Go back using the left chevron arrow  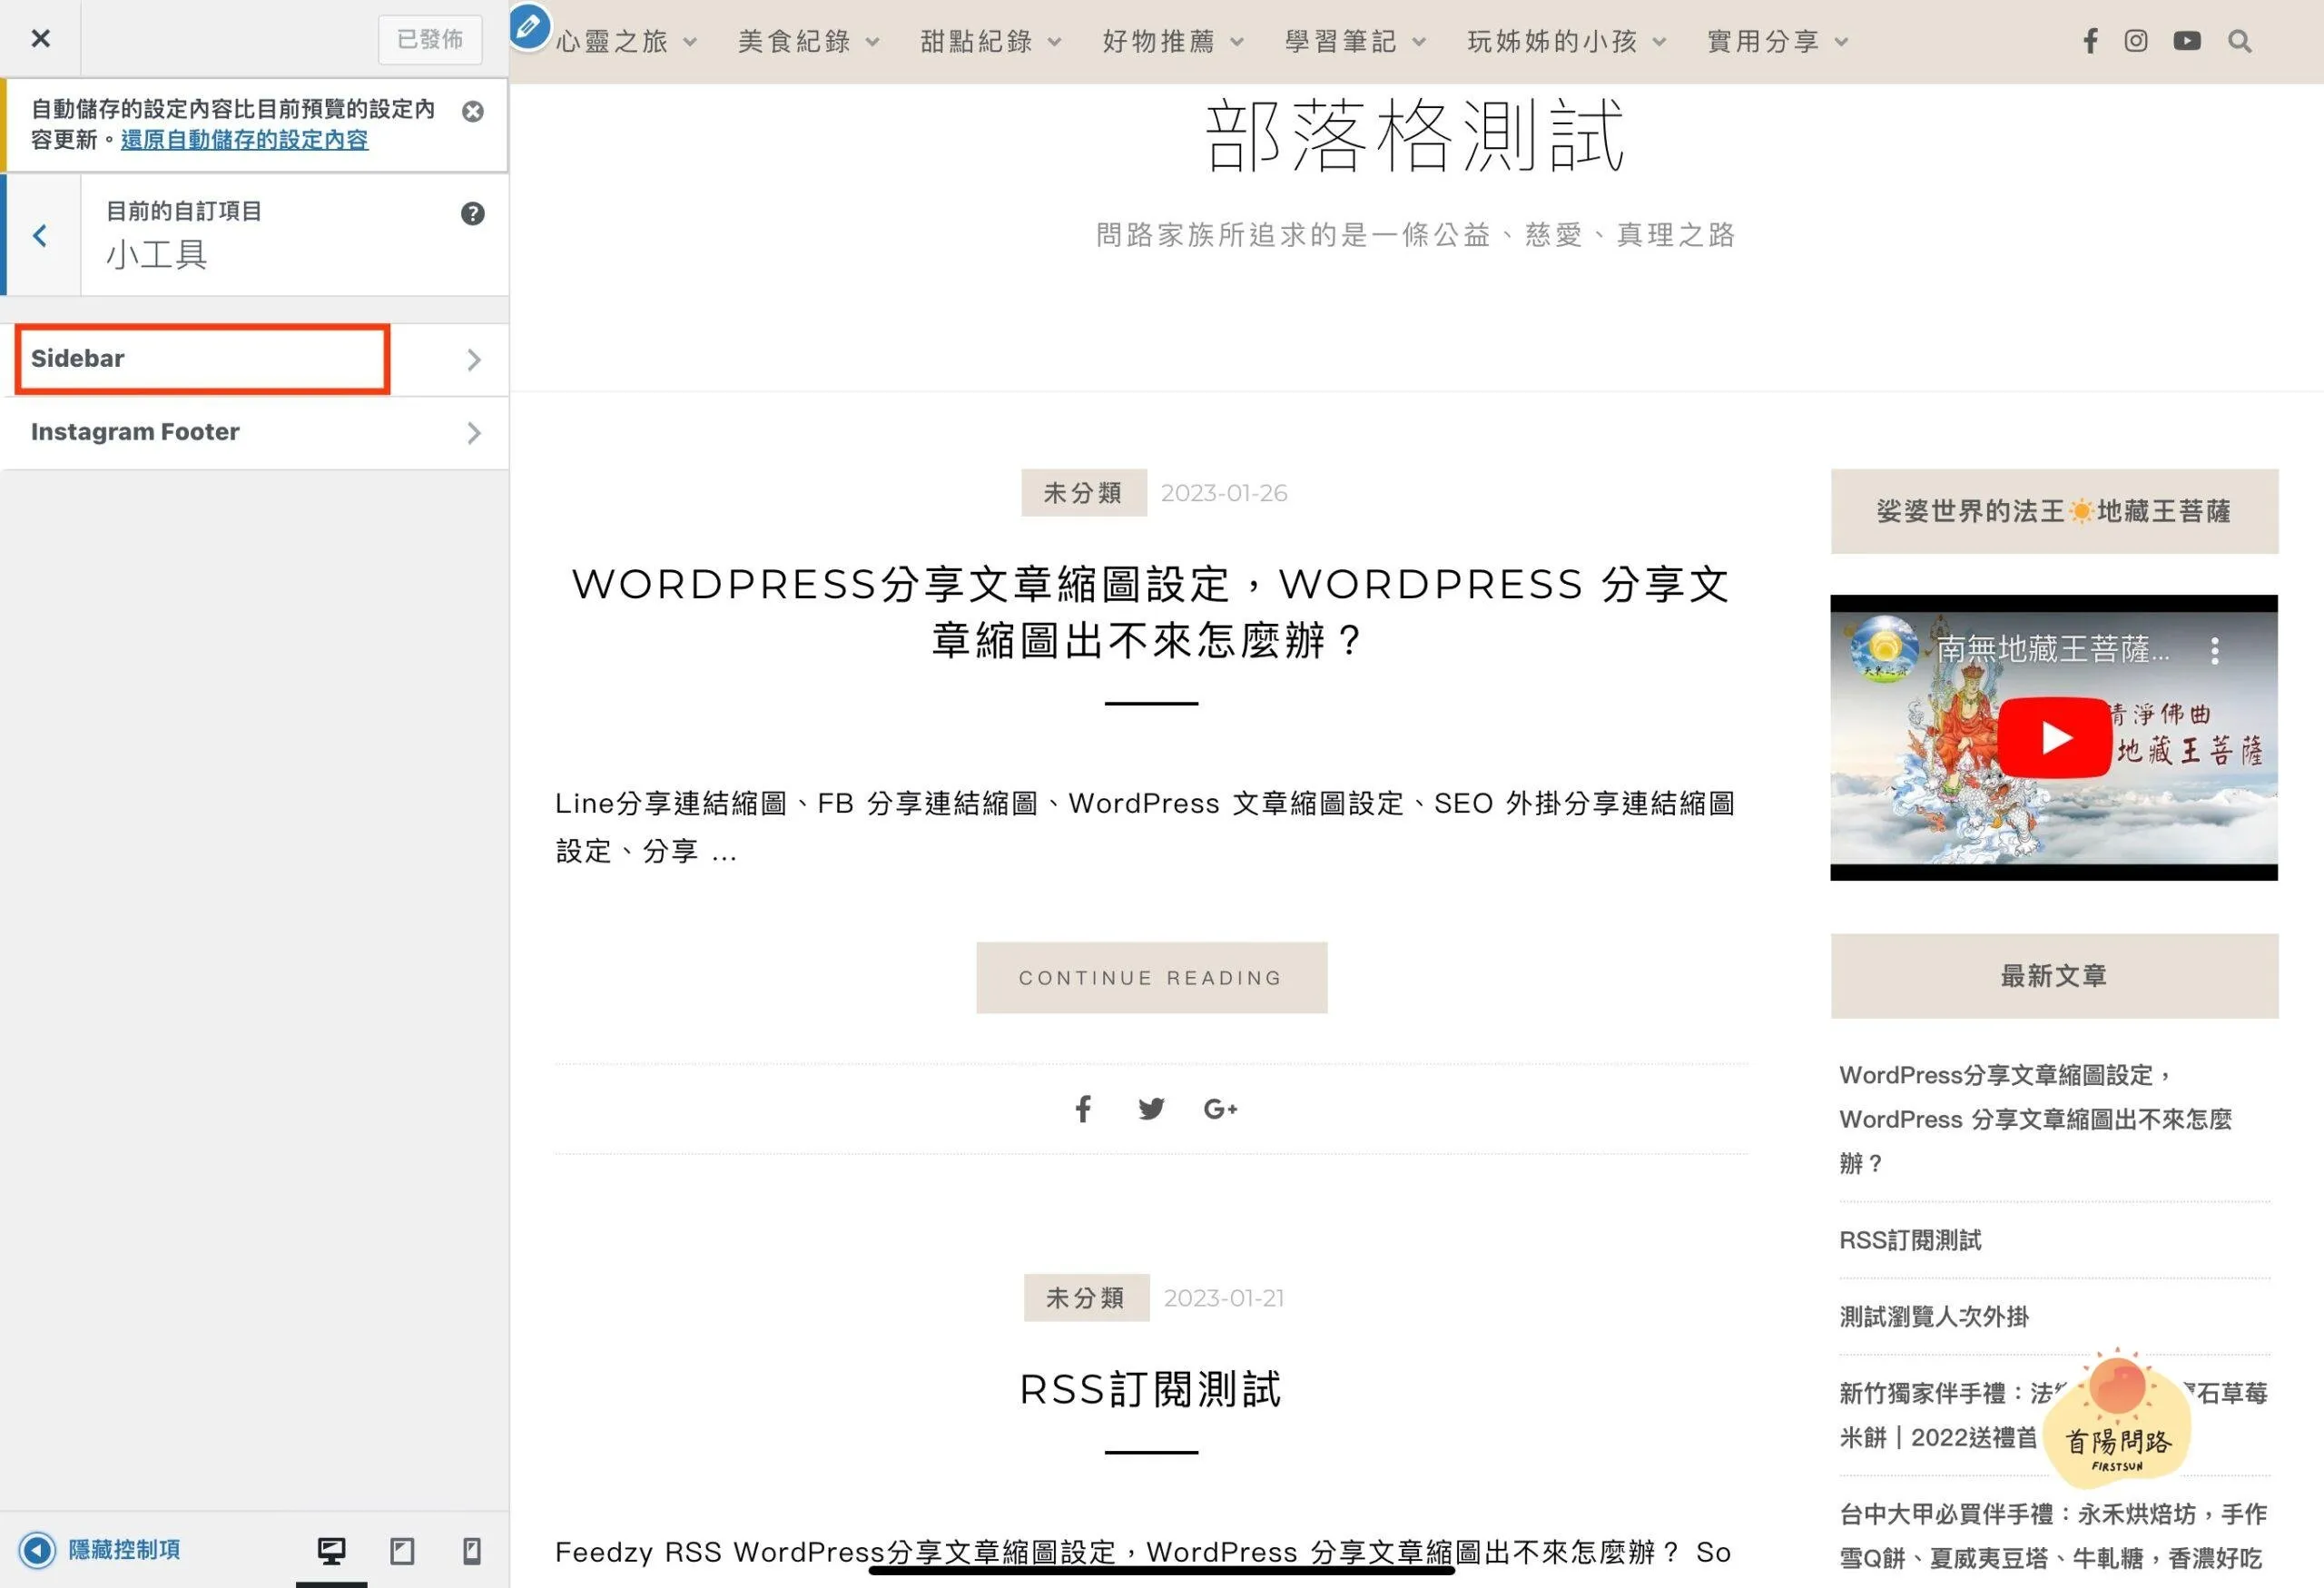(x=40, y=236)
